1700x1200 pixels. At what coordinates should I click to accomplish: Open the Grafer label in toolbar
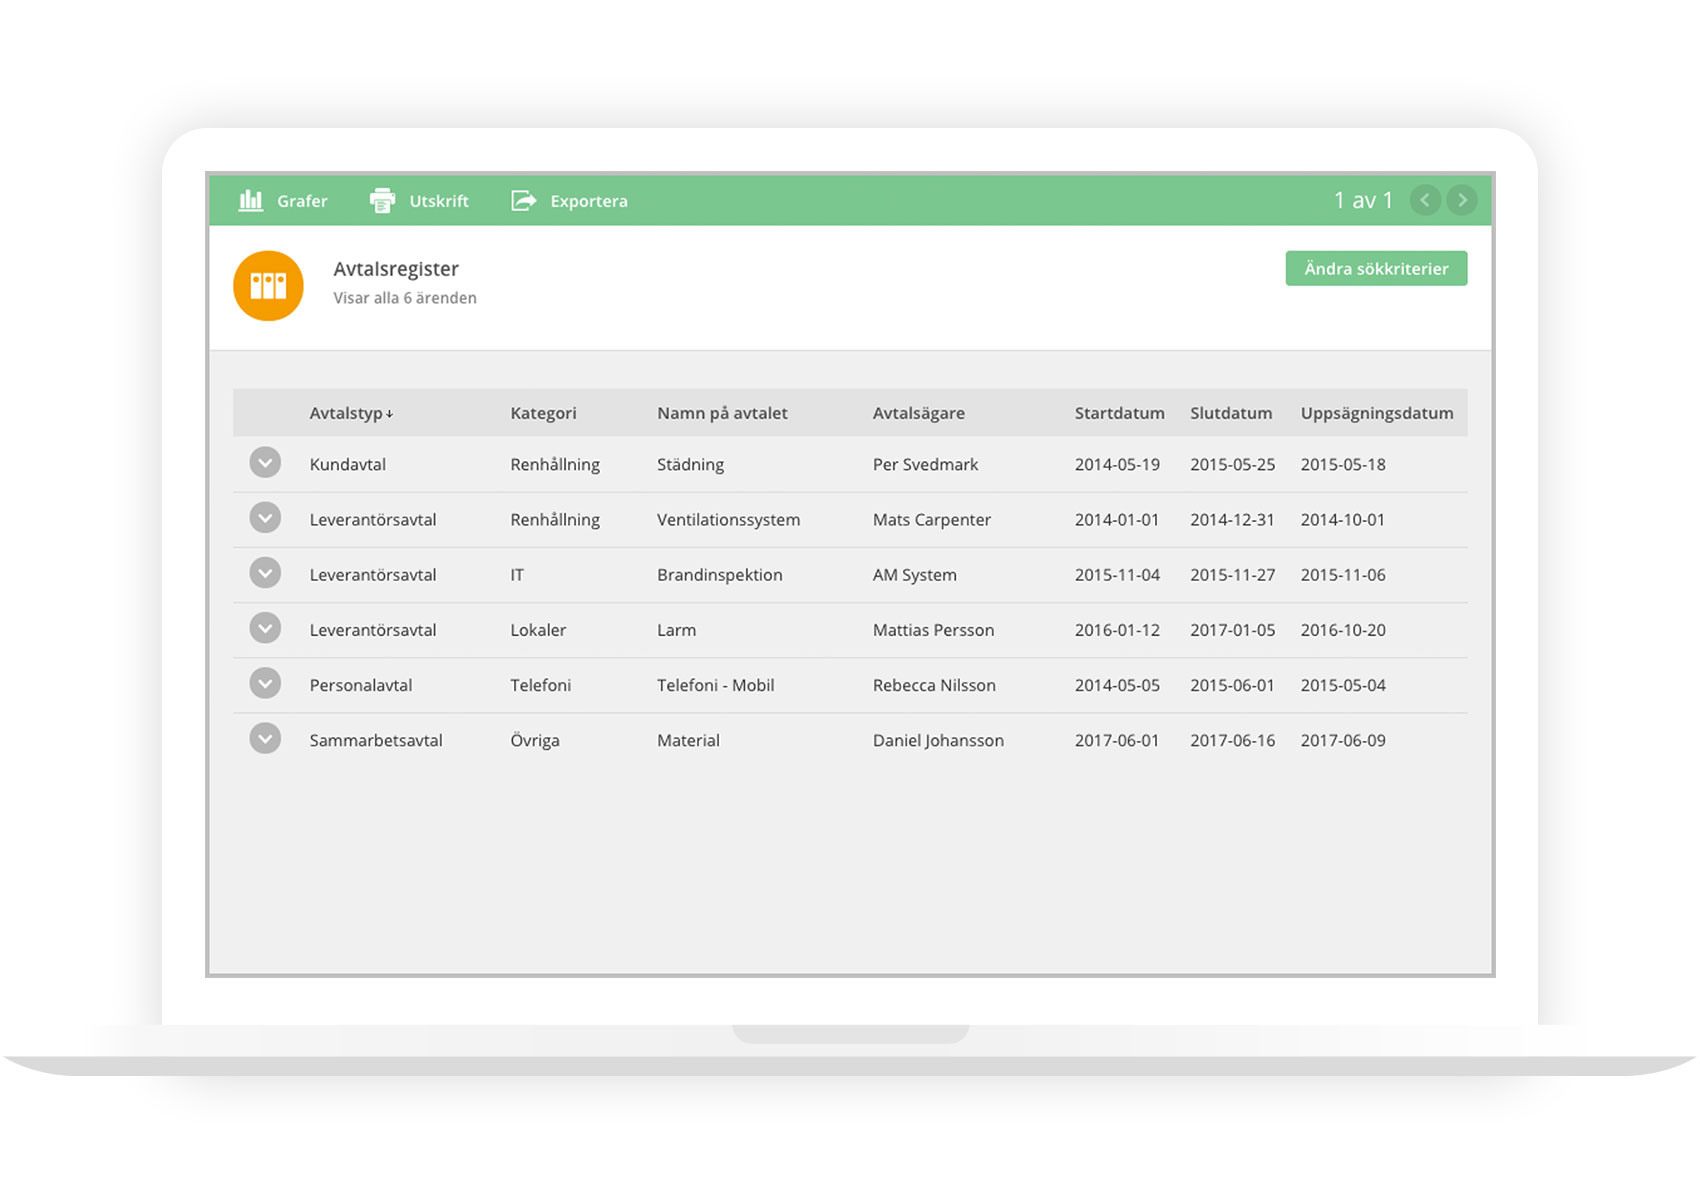pos(302,201)
